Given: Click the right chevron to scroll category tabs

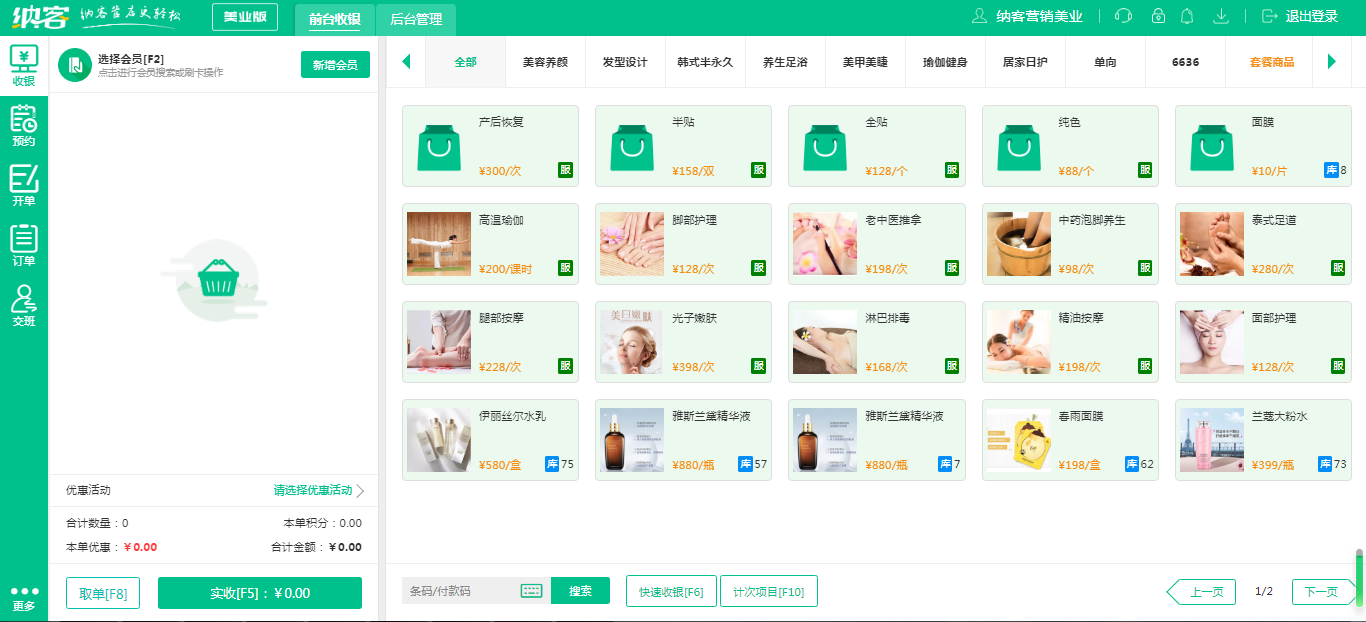Looking at the screenshot, I should point(1332,61).
